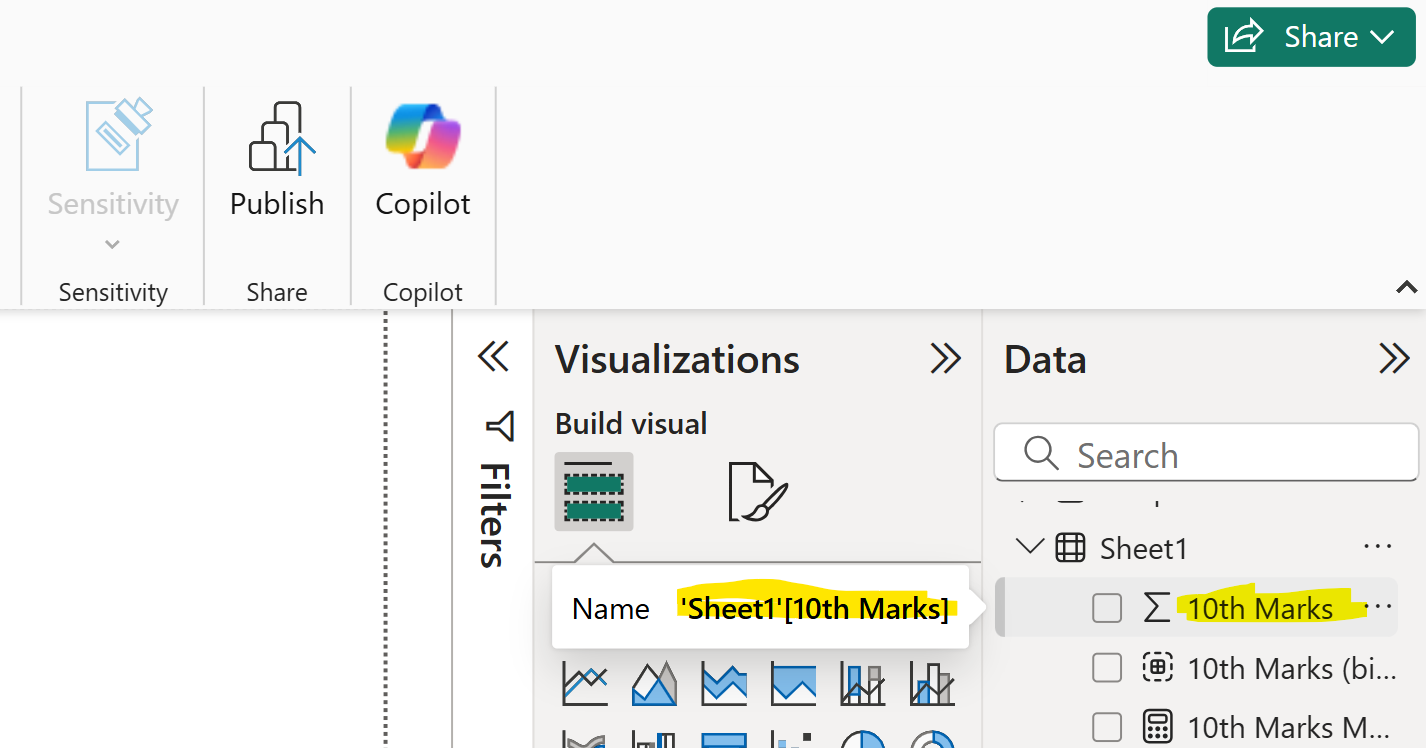Insert Line and stacked column chart

pos(863,684)
